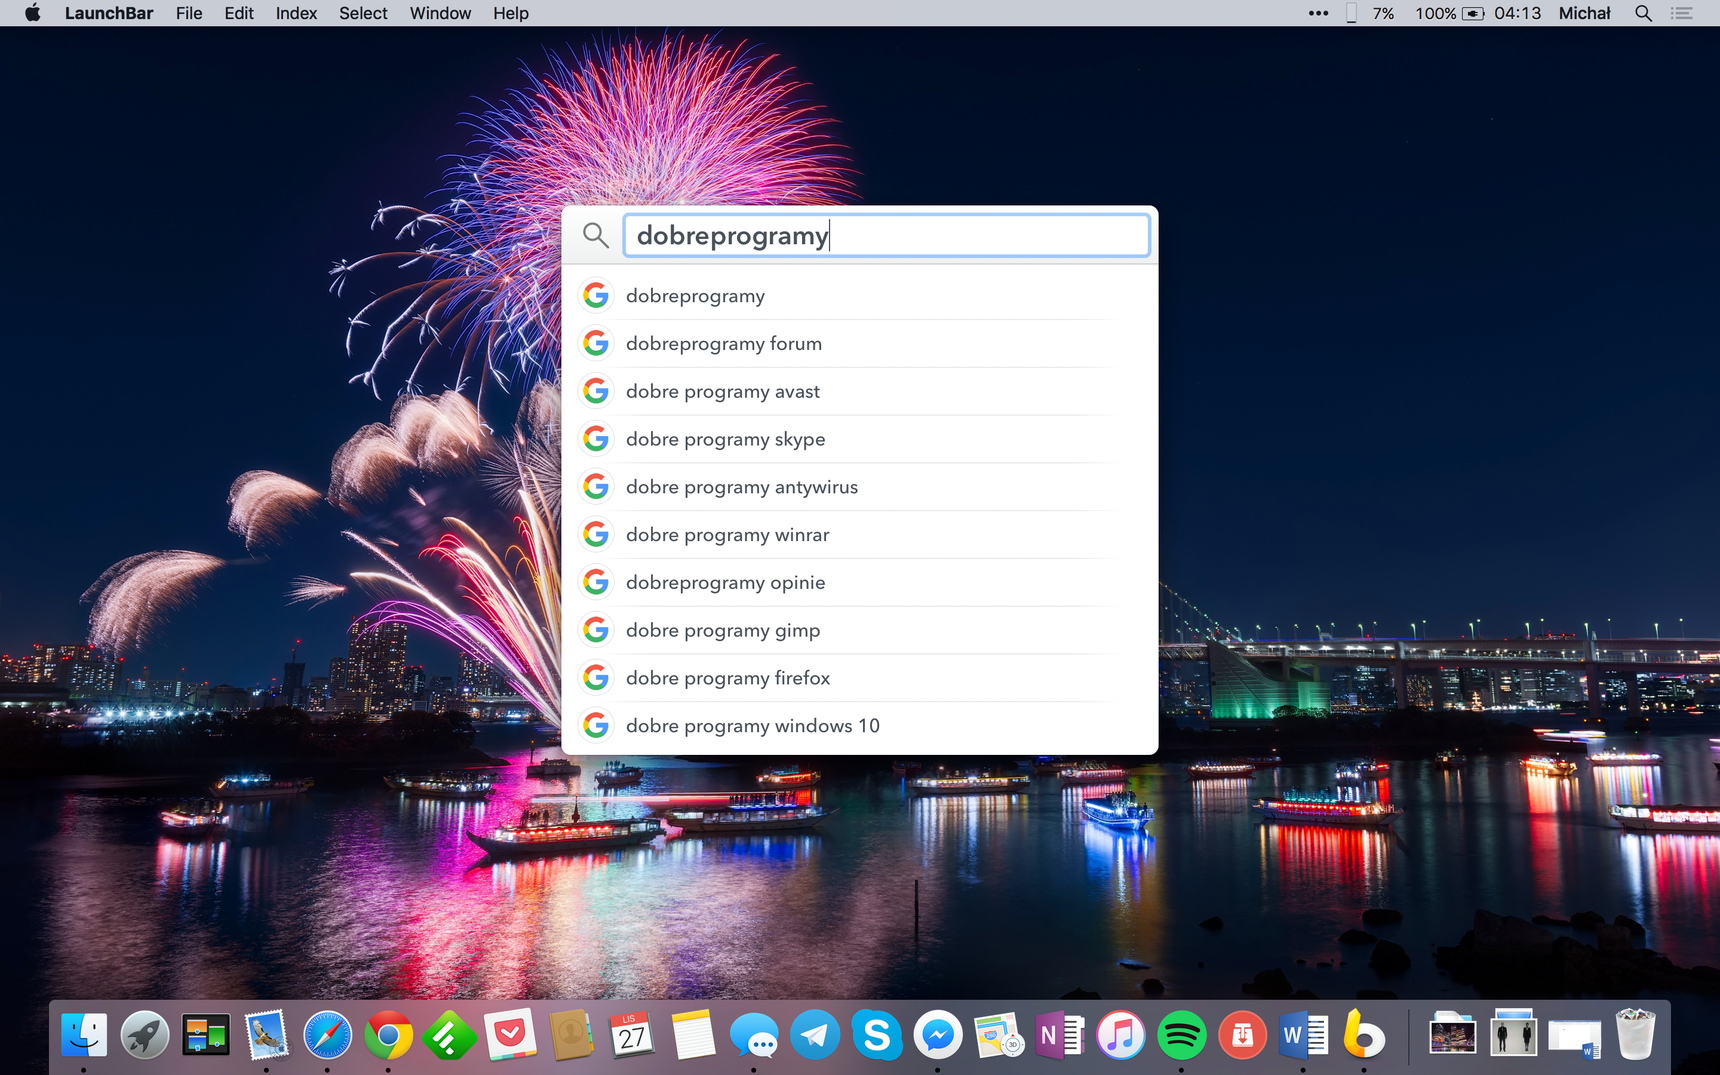
Task: Launch Telegram from the Dock
Action: pos(815,1035)
